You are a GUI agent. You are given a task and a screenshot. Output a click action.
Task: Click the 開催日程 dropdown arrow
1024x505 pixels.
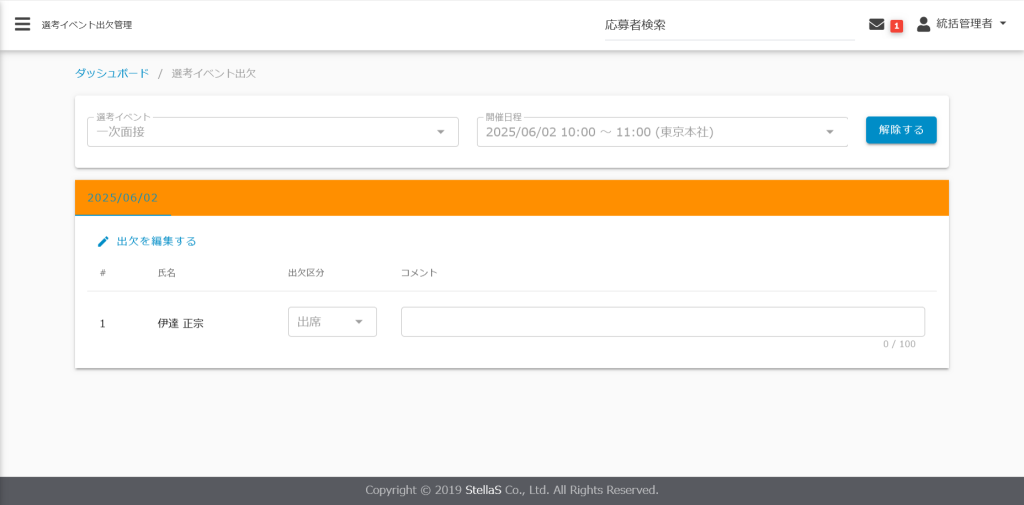coord(829,132)
